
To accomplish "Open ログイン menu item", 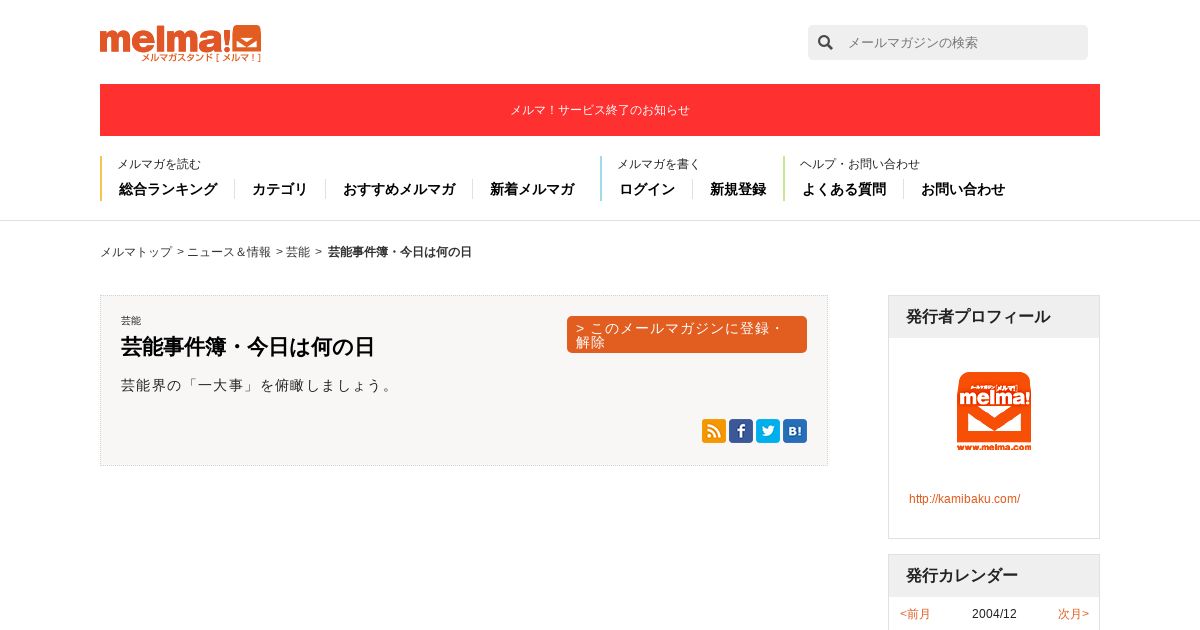I will (x=647, y=189).
